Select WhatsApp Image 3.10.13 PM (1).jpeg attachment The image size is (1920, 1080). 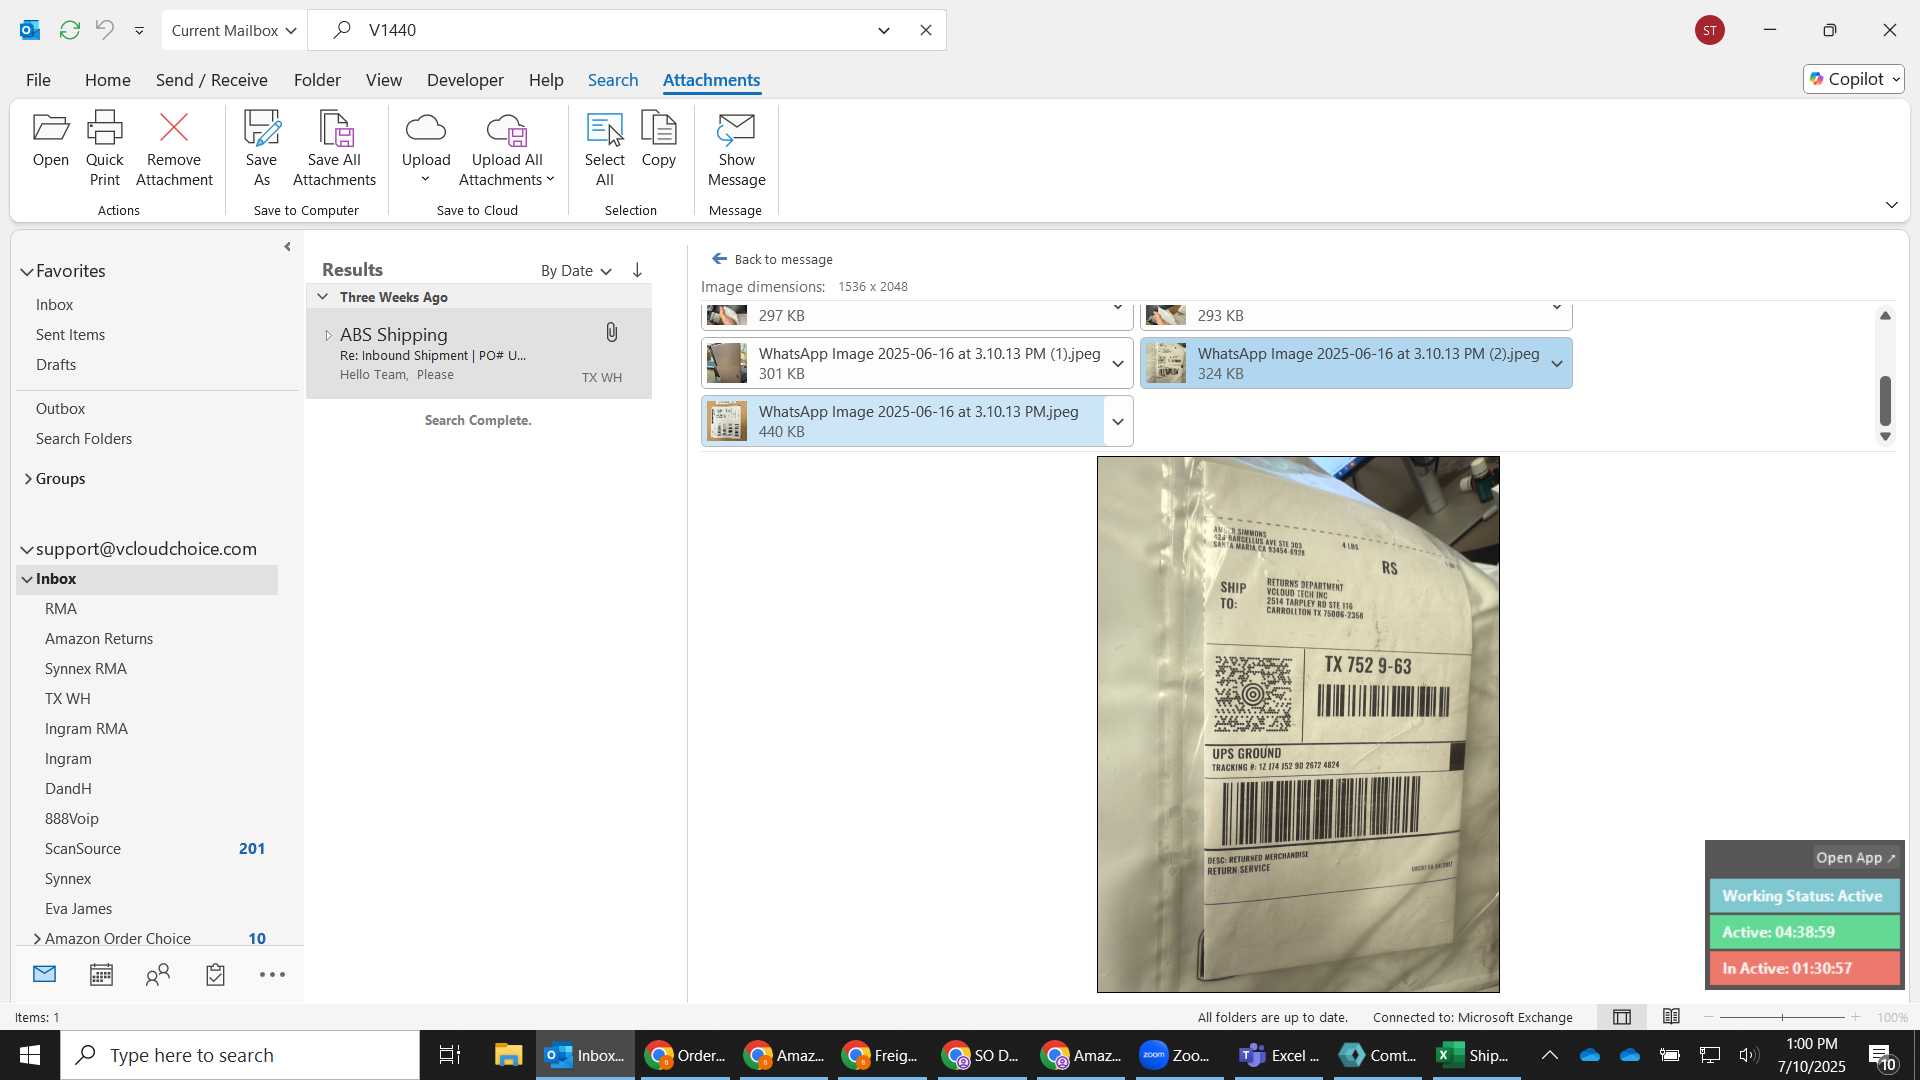coord(904,363)
